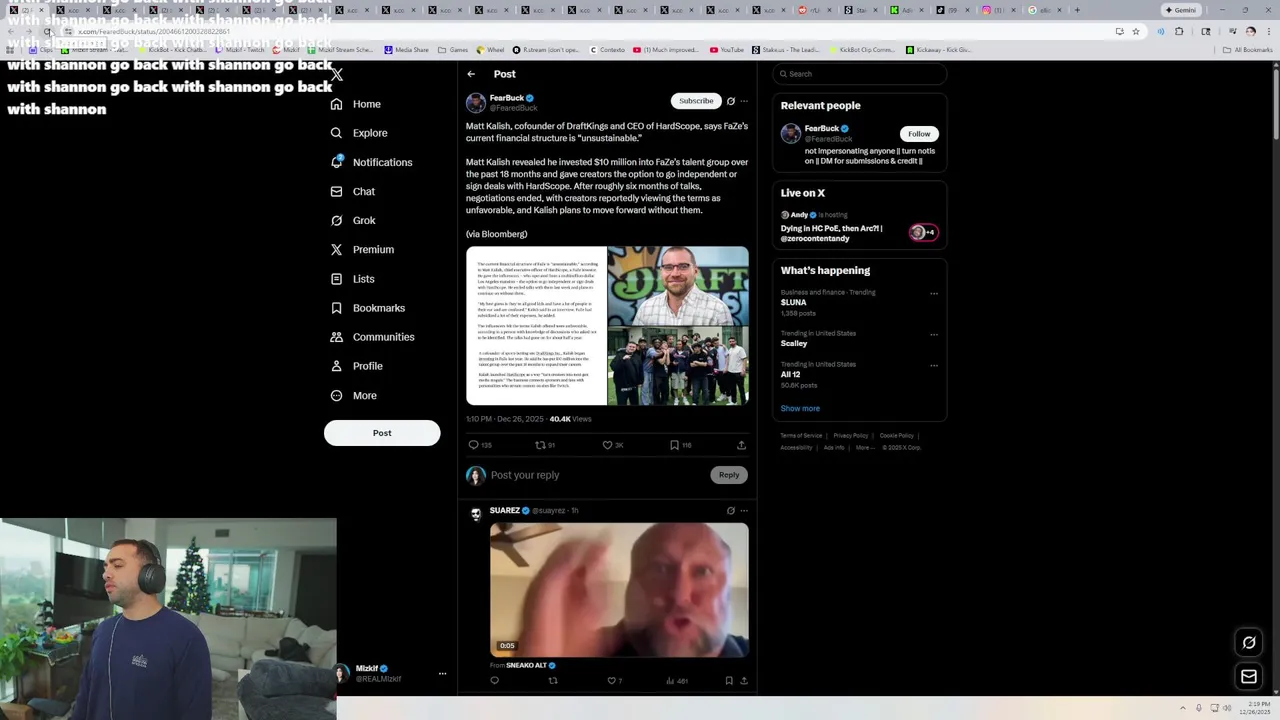This screenshot has width=1280, height=720.
Task: Open the Contexto bookmark
Action: (607, 50)
